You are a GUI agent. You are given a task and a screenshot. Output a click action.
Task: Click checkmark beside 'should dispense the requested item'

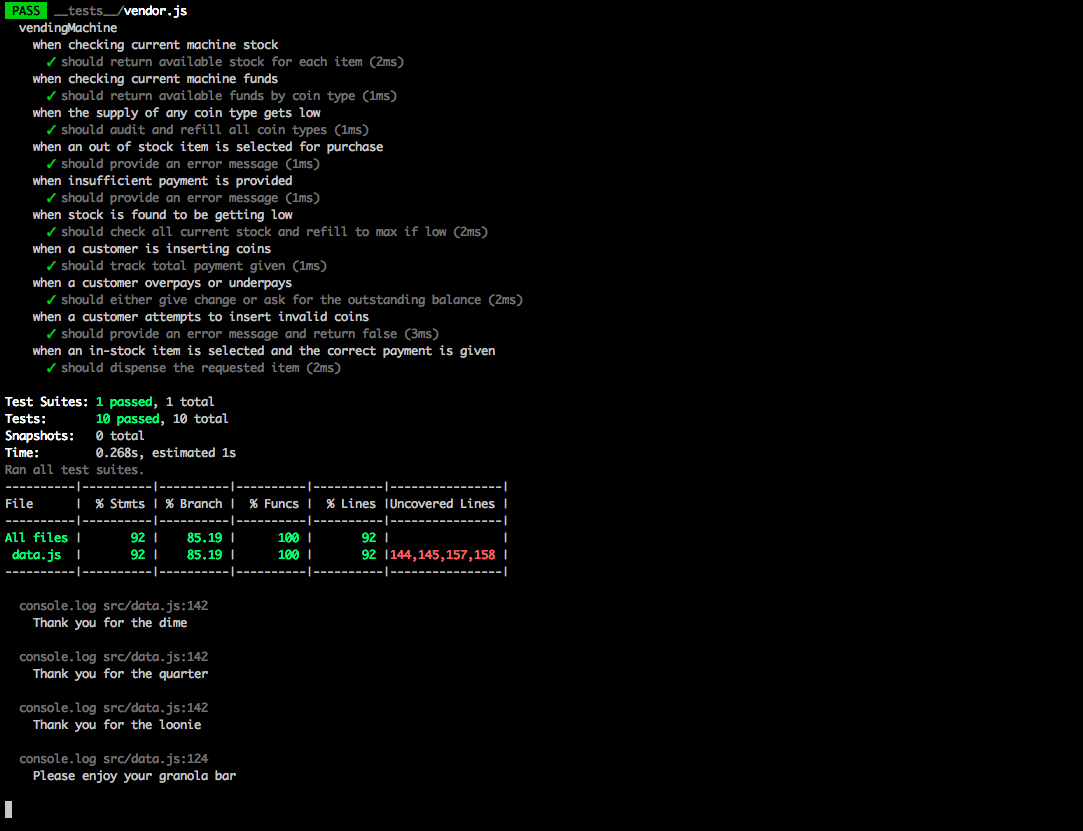pos(51,368)
